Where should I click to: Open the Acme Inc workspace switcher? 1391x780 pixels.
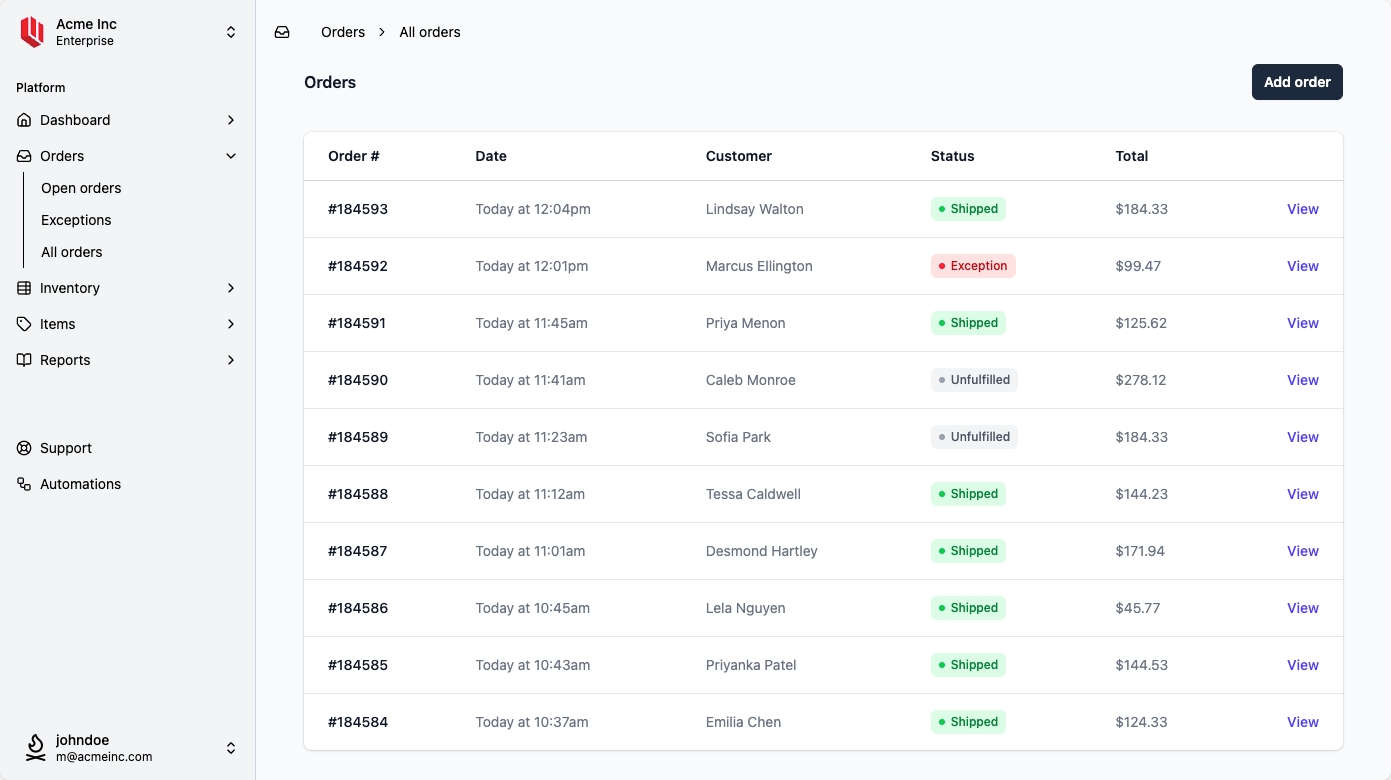tap(231, 32)
